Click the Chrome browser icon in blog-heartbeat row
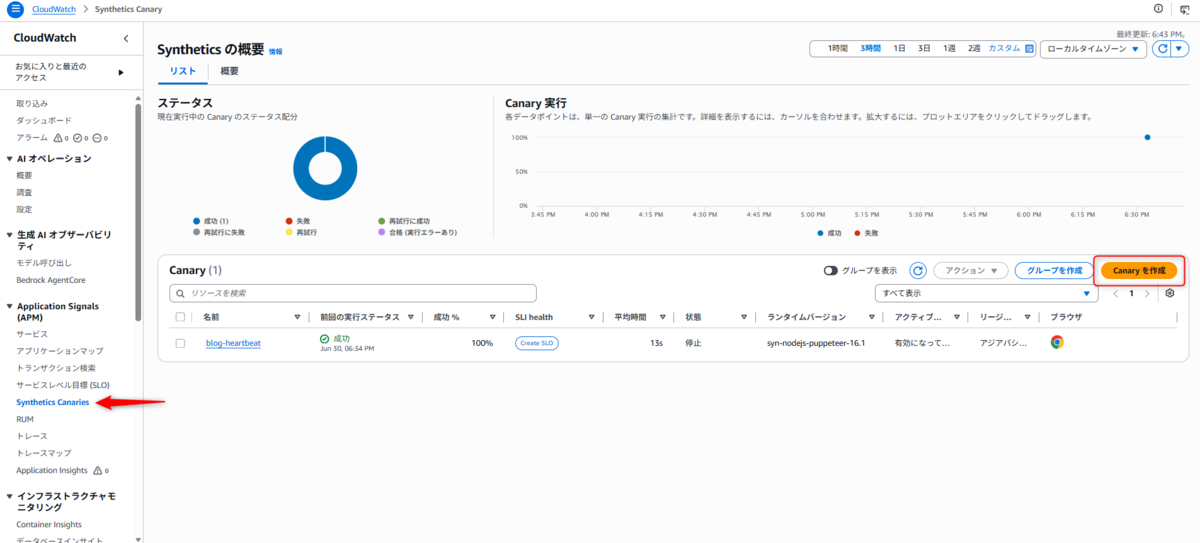1200x543 pixels. click(x=1057, y=342)
